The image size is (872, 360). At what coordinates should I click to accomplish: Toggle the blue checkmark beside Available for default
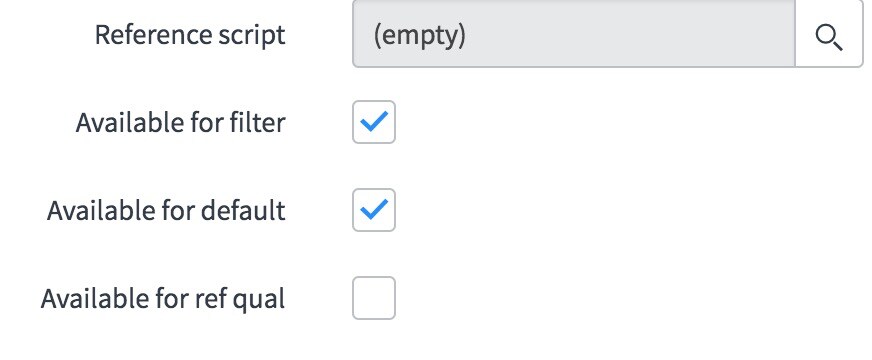374,210
